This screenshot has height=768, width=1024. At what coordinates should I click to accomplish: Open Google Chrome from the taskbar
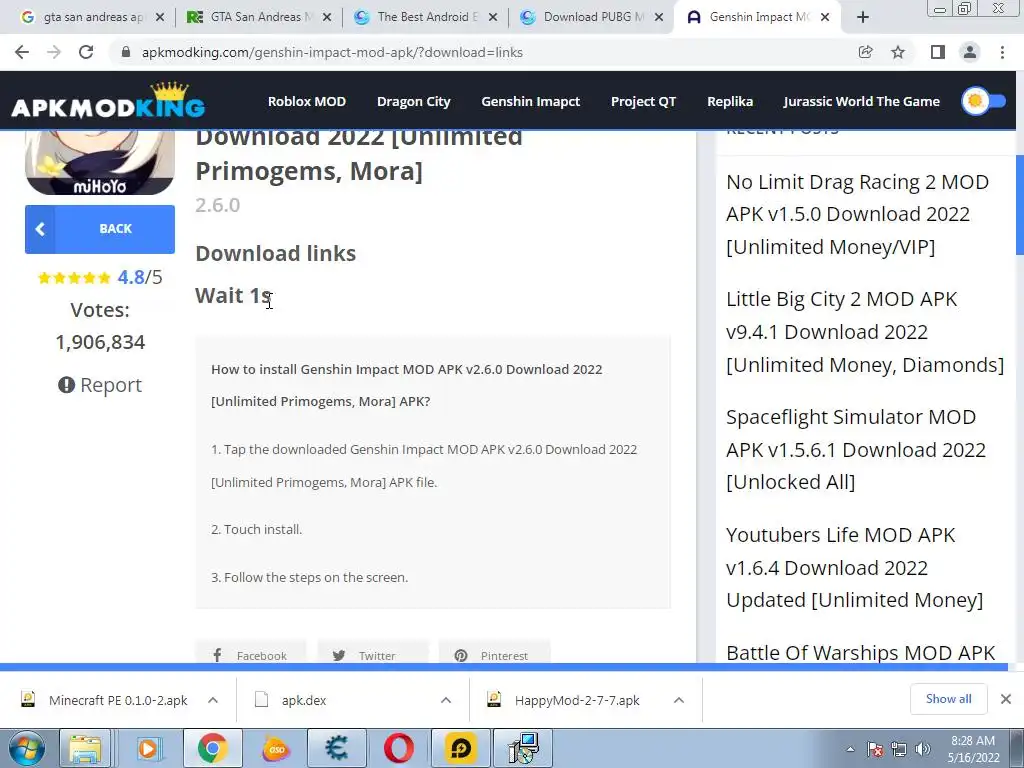click(212, 748)
